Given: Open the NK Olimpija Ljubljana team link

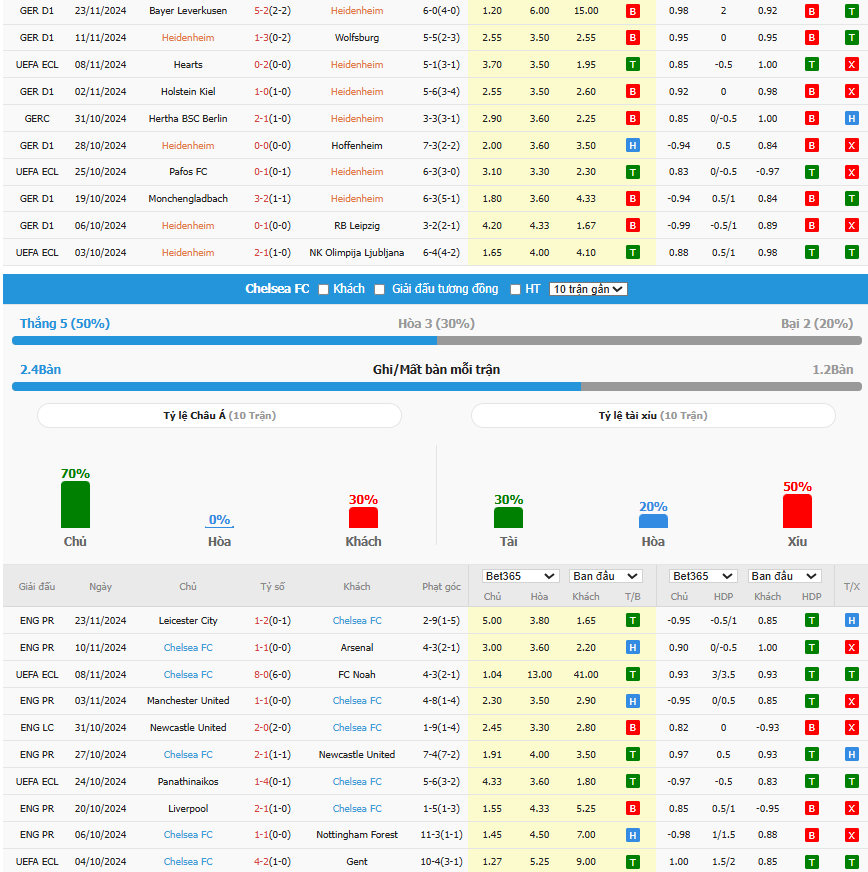Looking at the screenshot, I should point(356,252).
